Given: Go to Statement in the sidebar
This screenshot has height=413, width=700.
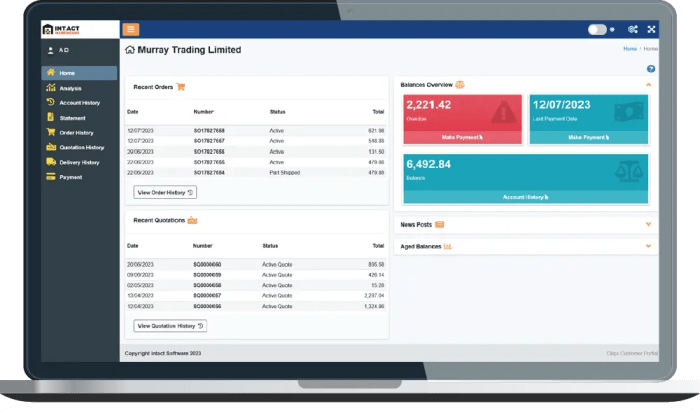Looking at the screenshot, I should coord(72,118).
